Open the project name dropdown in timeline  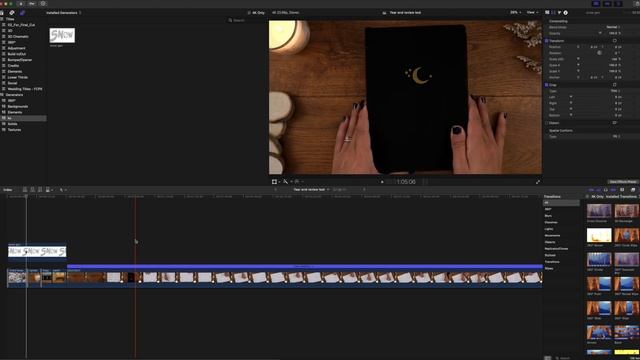(311, 189)
